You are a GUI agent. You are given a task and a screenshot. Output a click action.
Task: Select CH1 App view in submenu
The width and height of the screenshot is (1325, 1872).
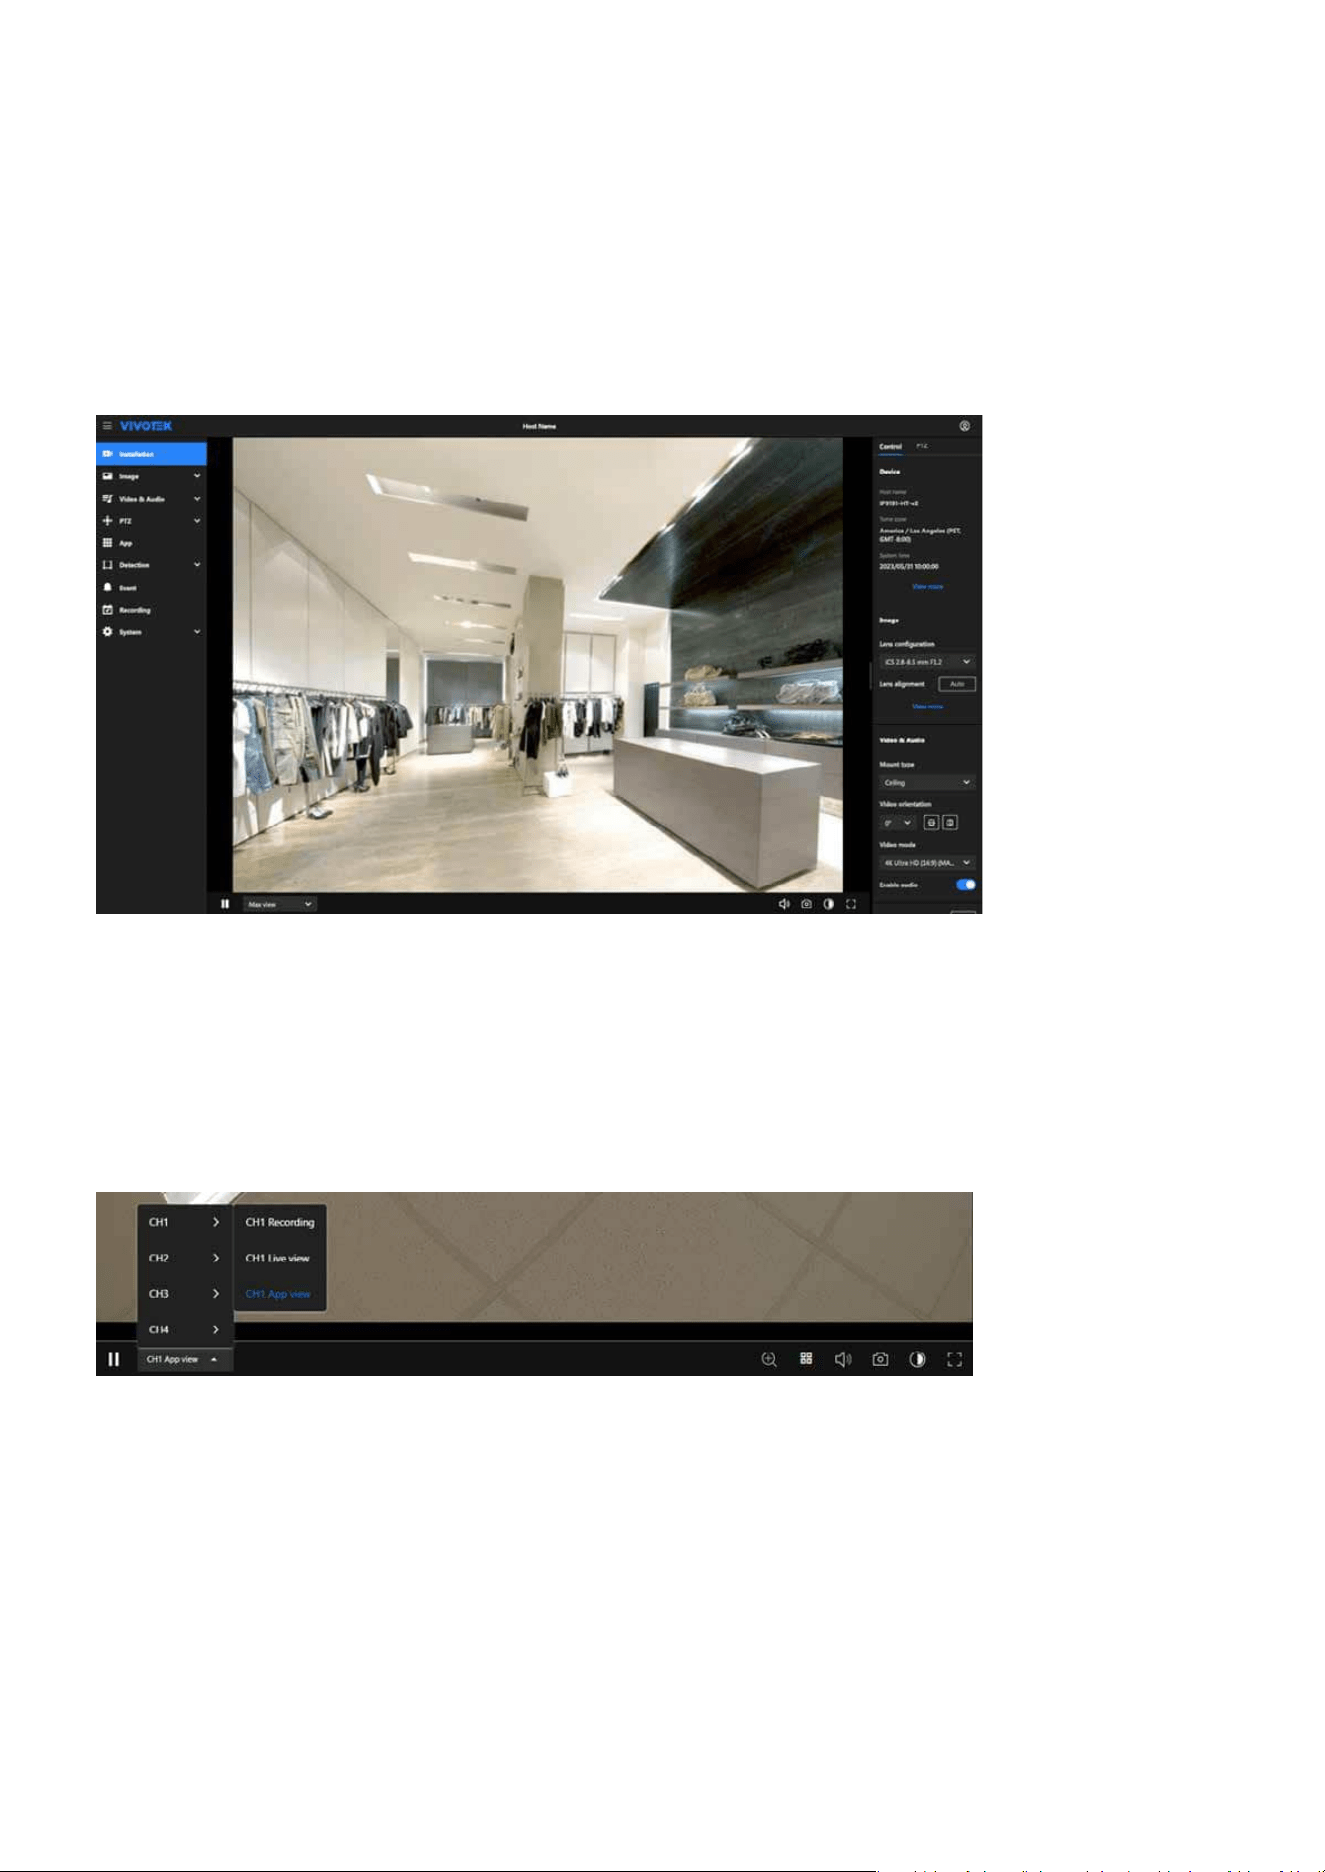coord(280,1294)
